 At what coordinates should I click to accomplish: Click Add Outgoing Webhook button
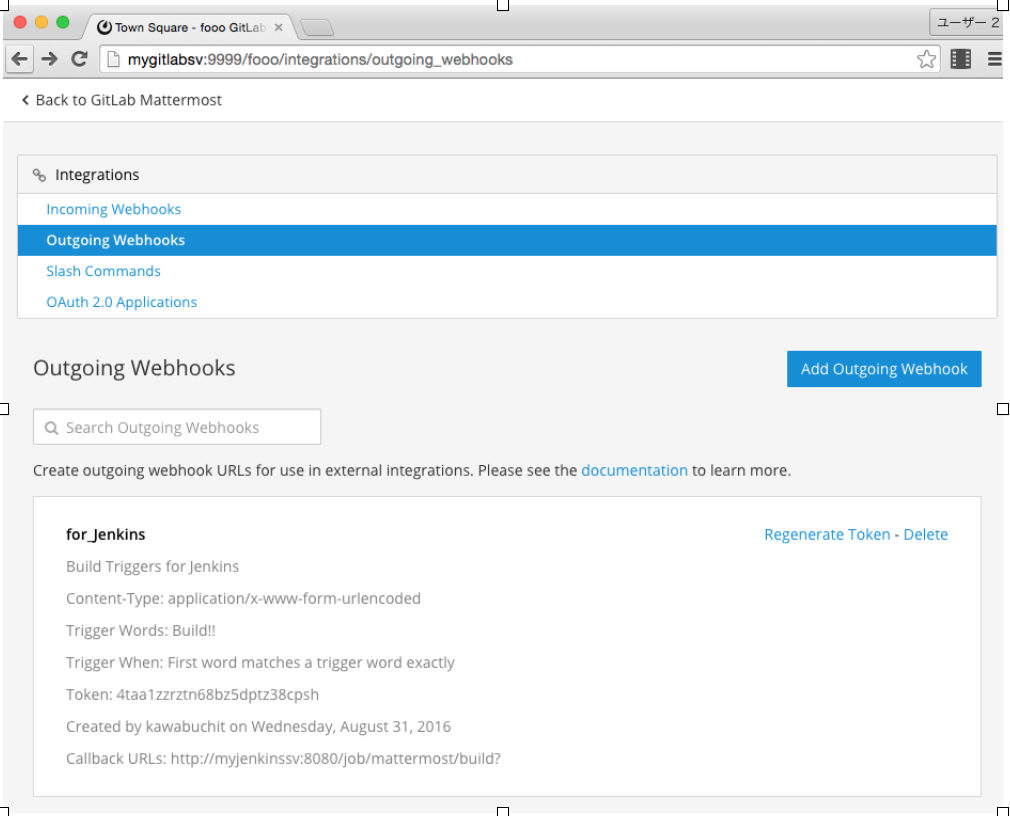tap(884, 369)
